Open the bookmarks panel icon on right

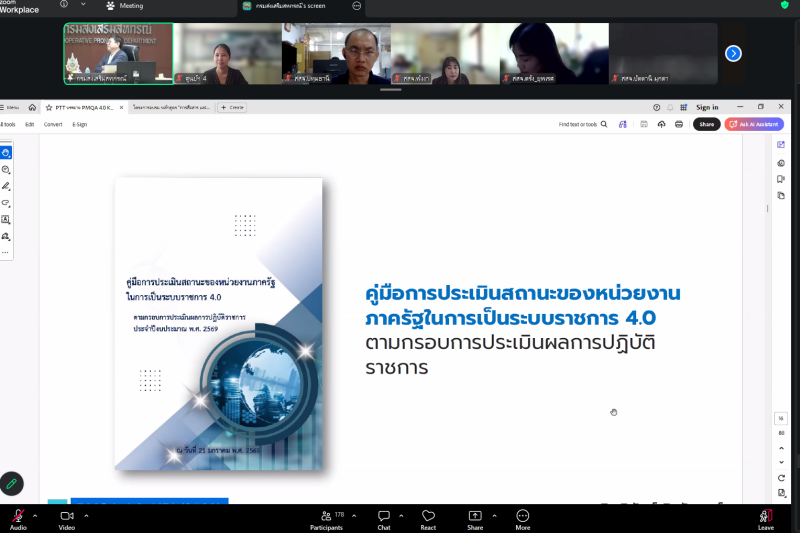(x=780, y=179)
